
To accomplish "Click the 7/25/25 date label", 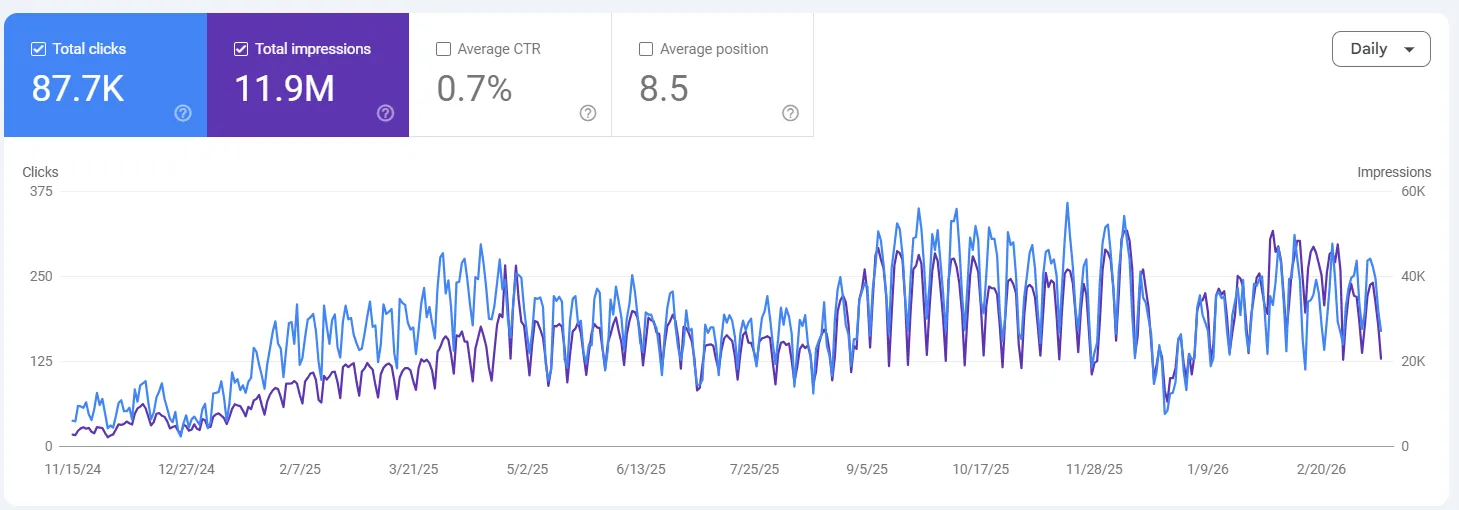I will click(755, 468).
